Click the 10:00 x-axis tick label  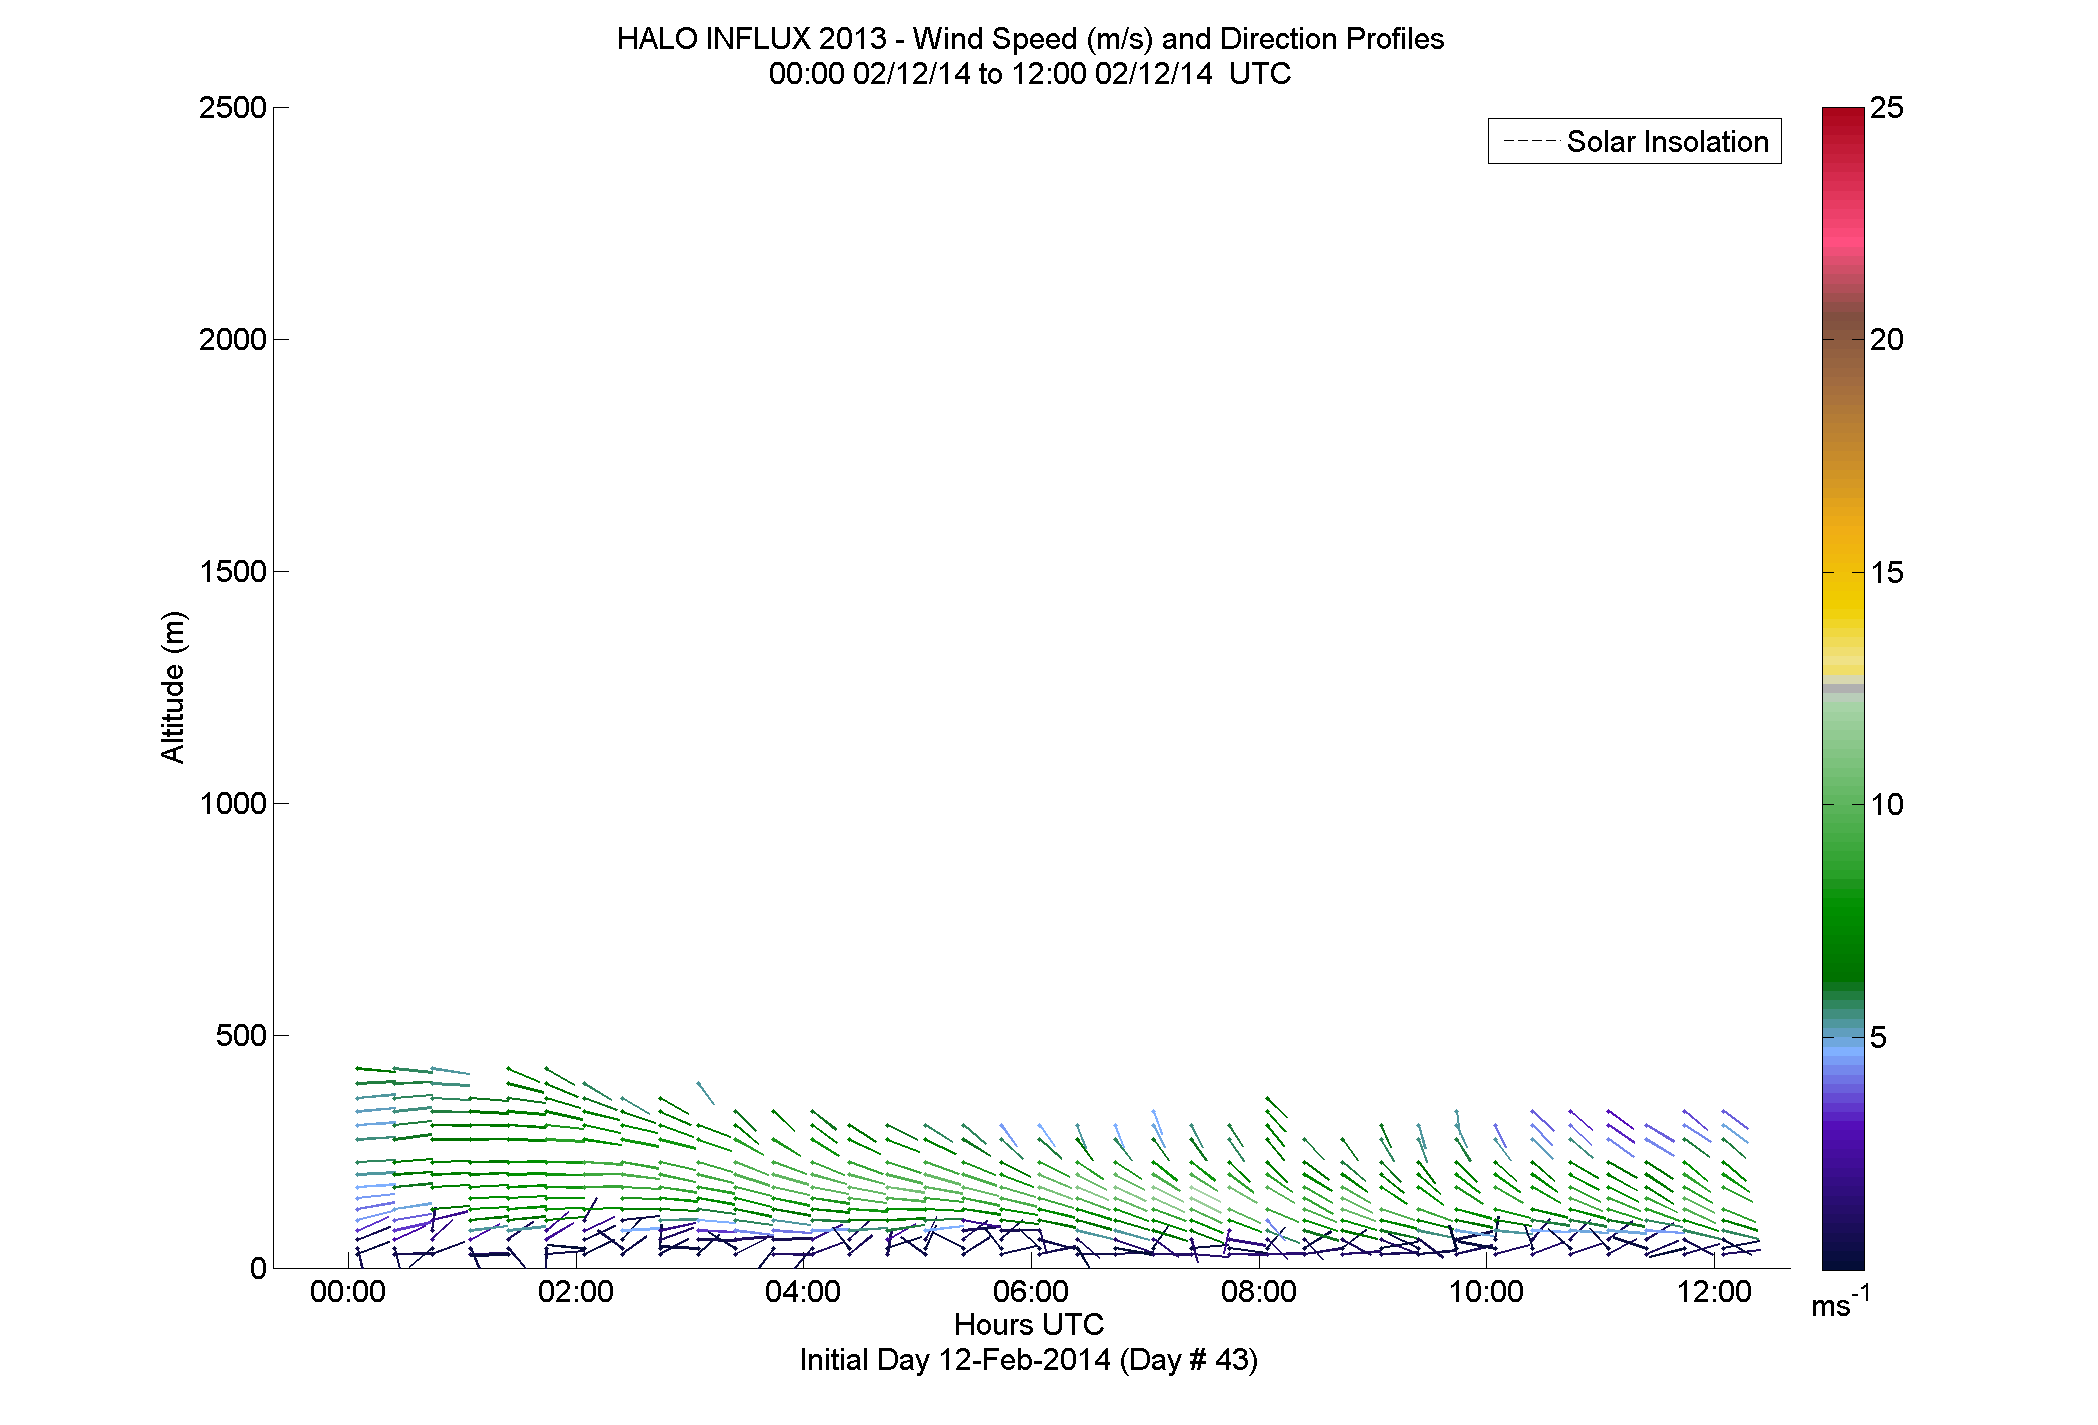point(1487,1291)
